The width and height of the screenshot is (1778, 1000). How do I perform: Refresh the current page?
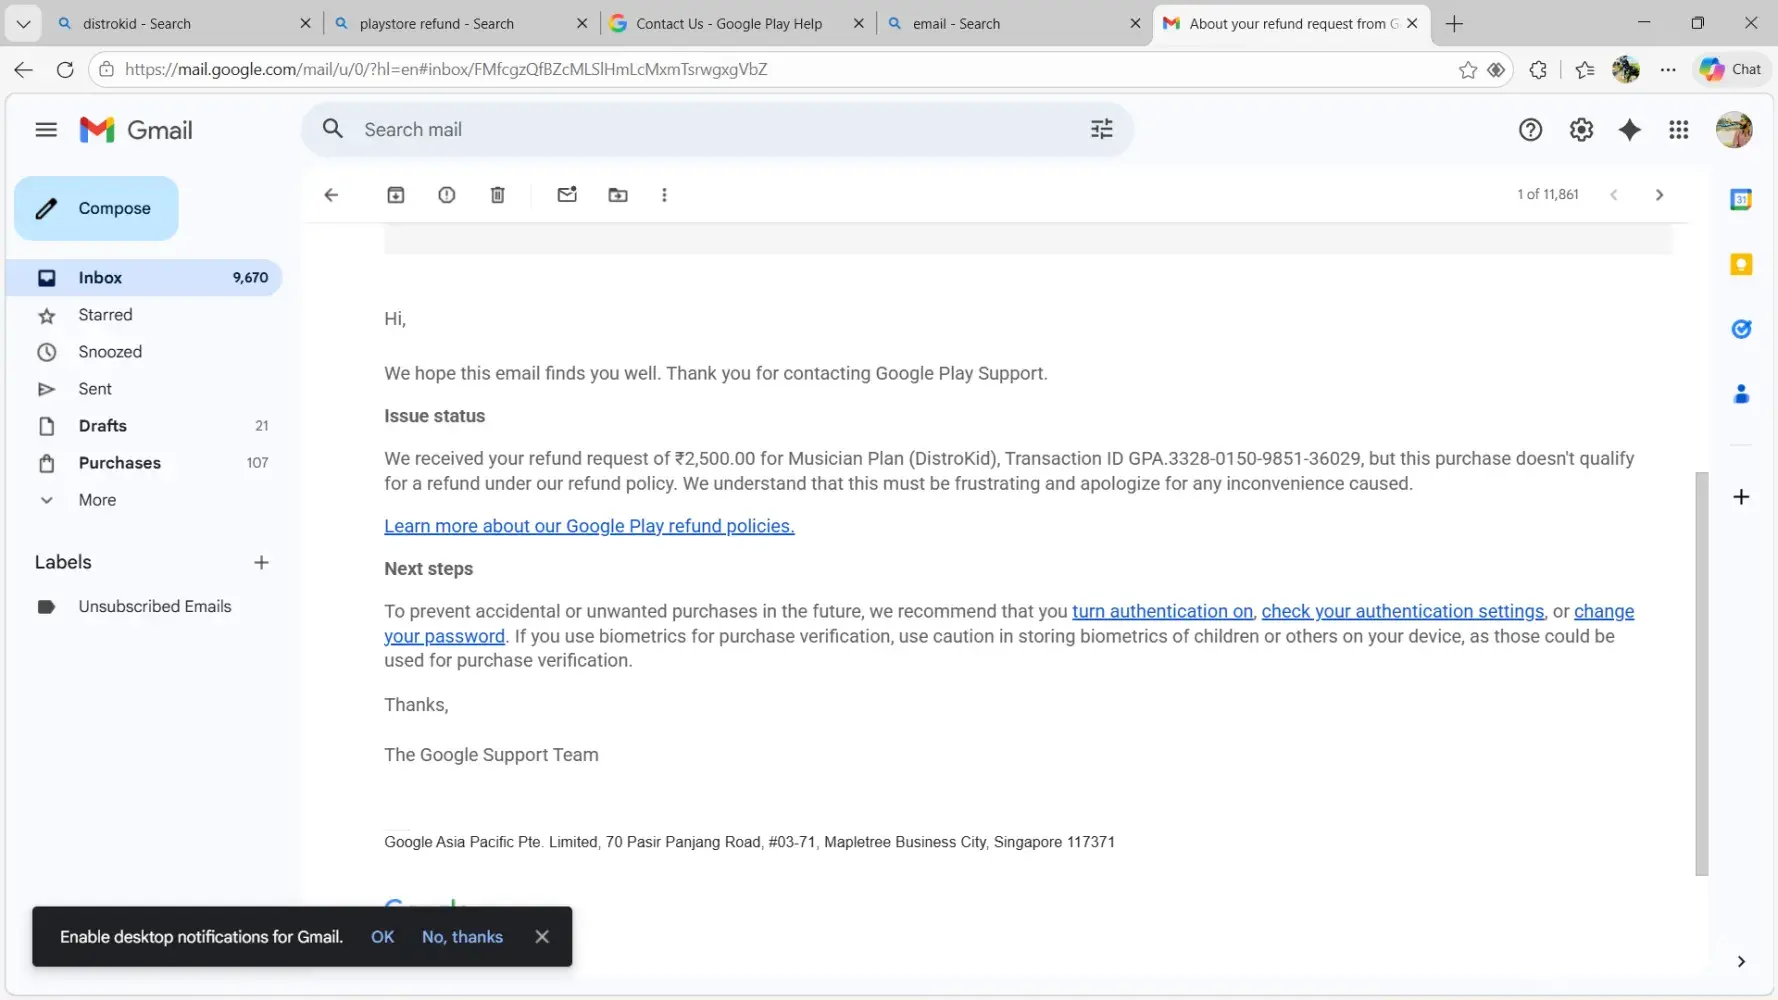coord(65,69)
